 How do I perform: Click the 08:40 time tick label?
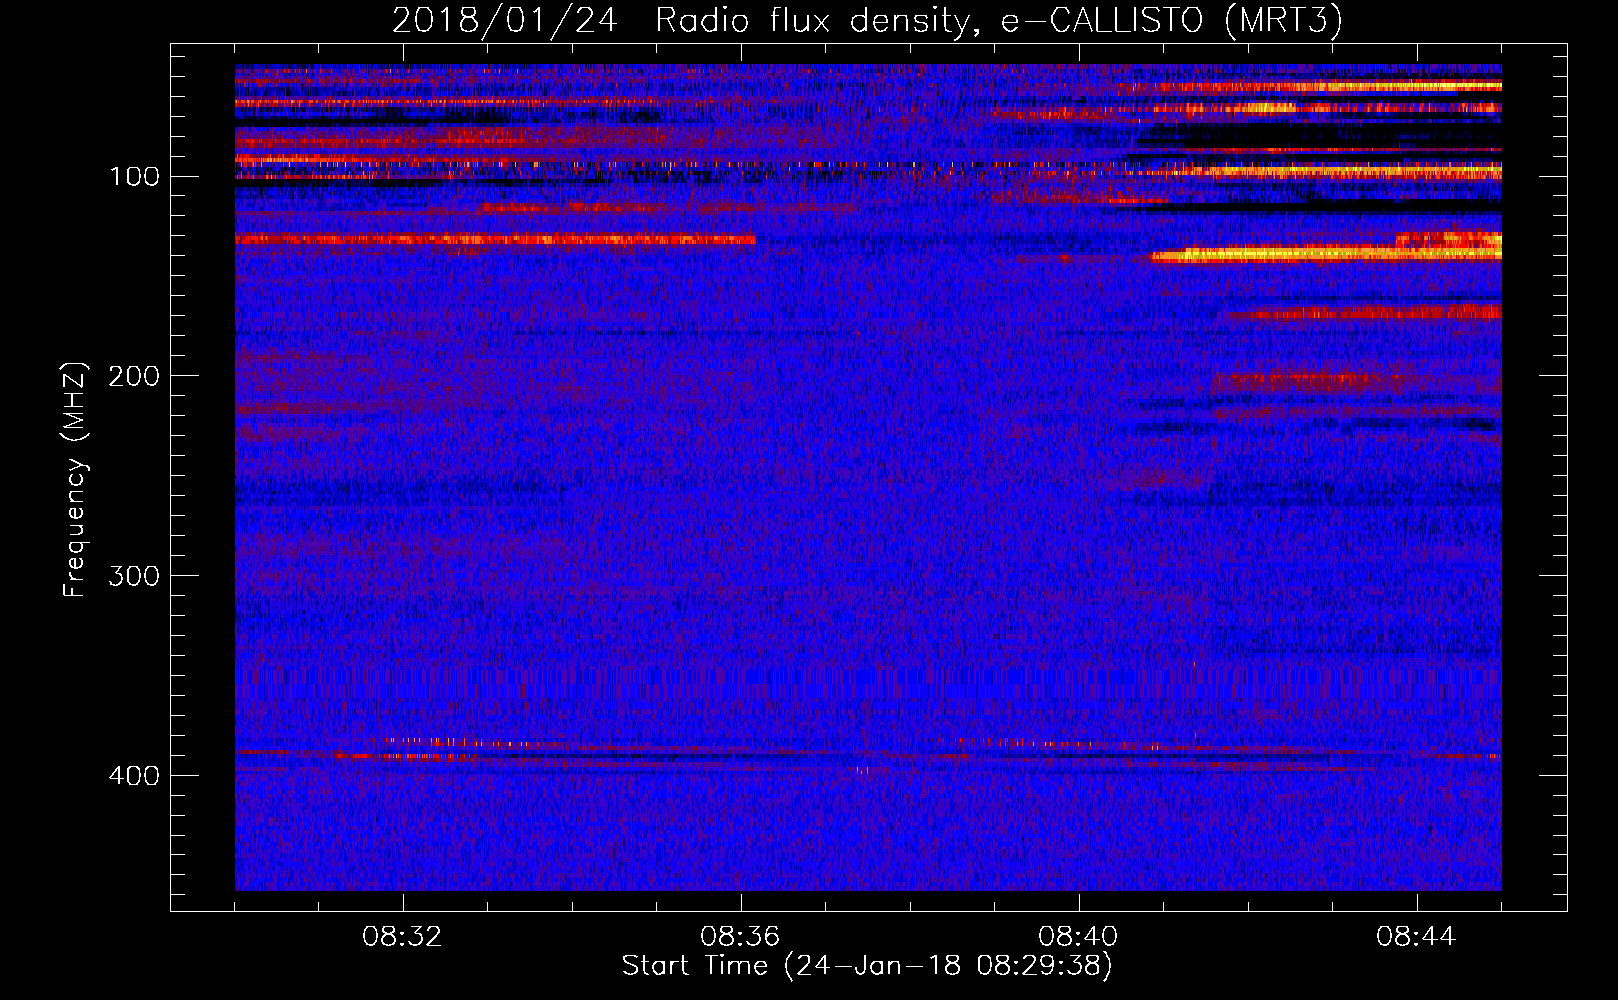click(1078, 937)
